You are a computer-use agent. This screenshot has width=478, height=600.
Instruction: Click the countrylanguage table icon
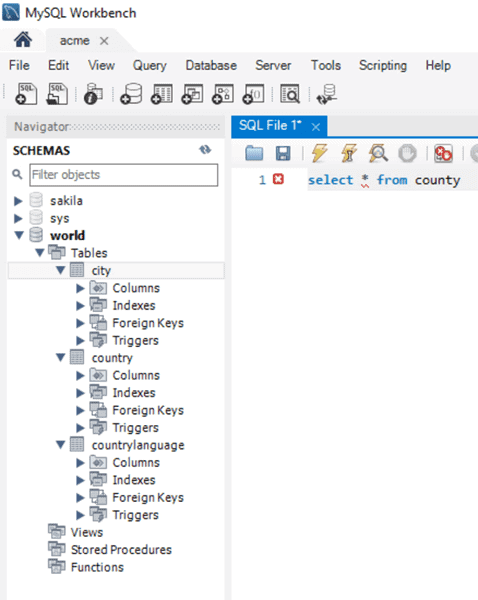tap(77, 445)
